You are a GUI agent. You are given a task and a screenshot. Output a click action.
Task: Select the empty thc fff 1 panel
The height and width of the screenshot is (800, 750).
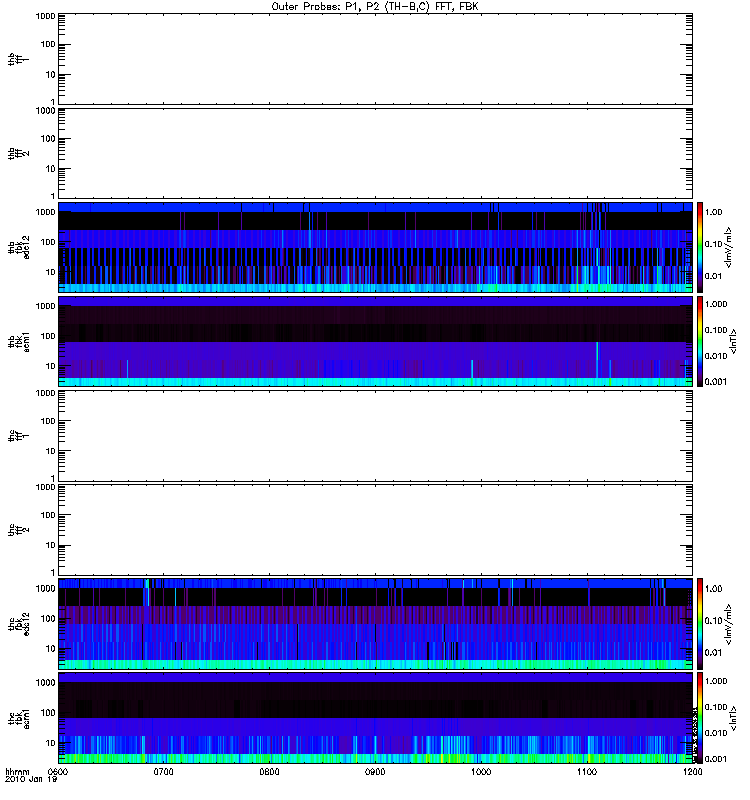tap(375, 436)
